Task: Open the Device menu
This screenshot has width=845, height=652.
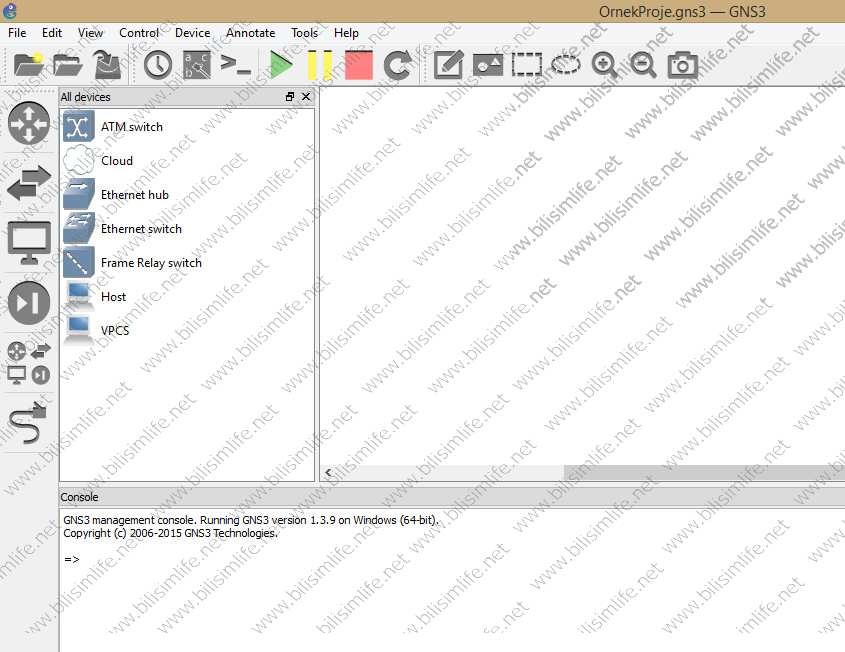Action: click(192, 33)
